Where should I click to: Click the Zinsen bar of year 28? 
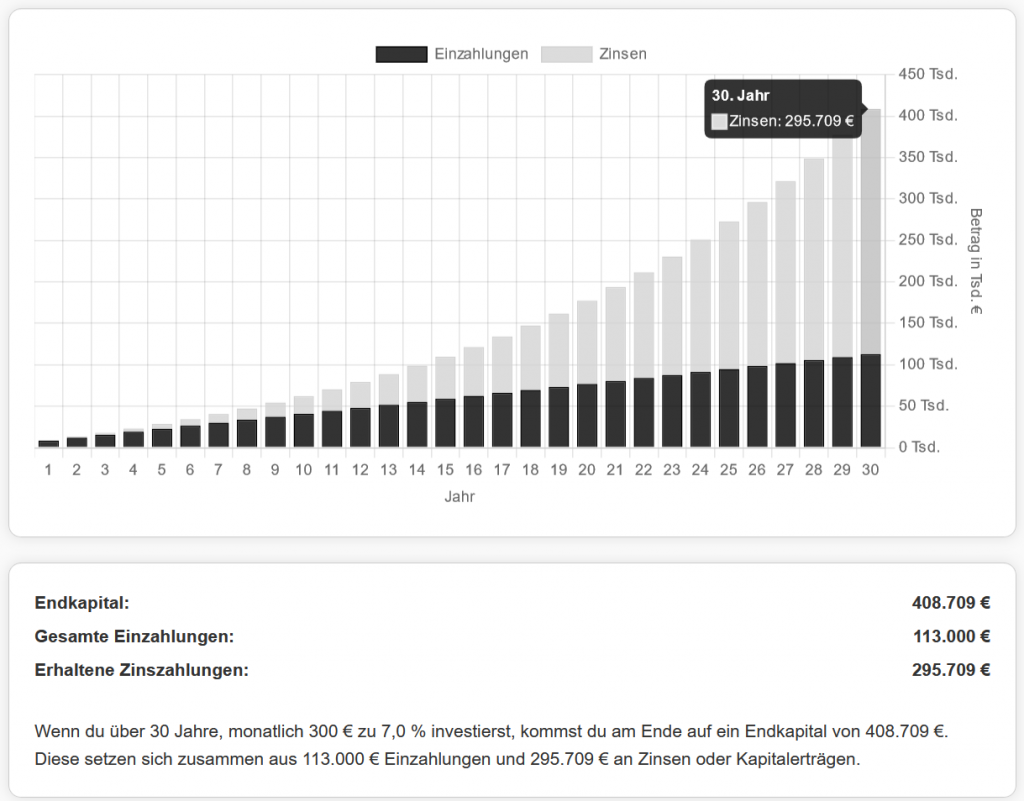coord(814,259)
